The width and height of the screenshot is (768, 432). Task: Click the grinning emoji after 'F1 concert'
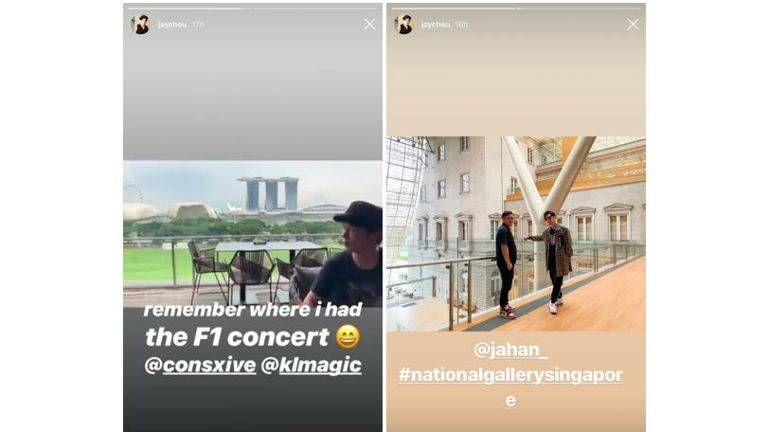click(x=348, y=337)
